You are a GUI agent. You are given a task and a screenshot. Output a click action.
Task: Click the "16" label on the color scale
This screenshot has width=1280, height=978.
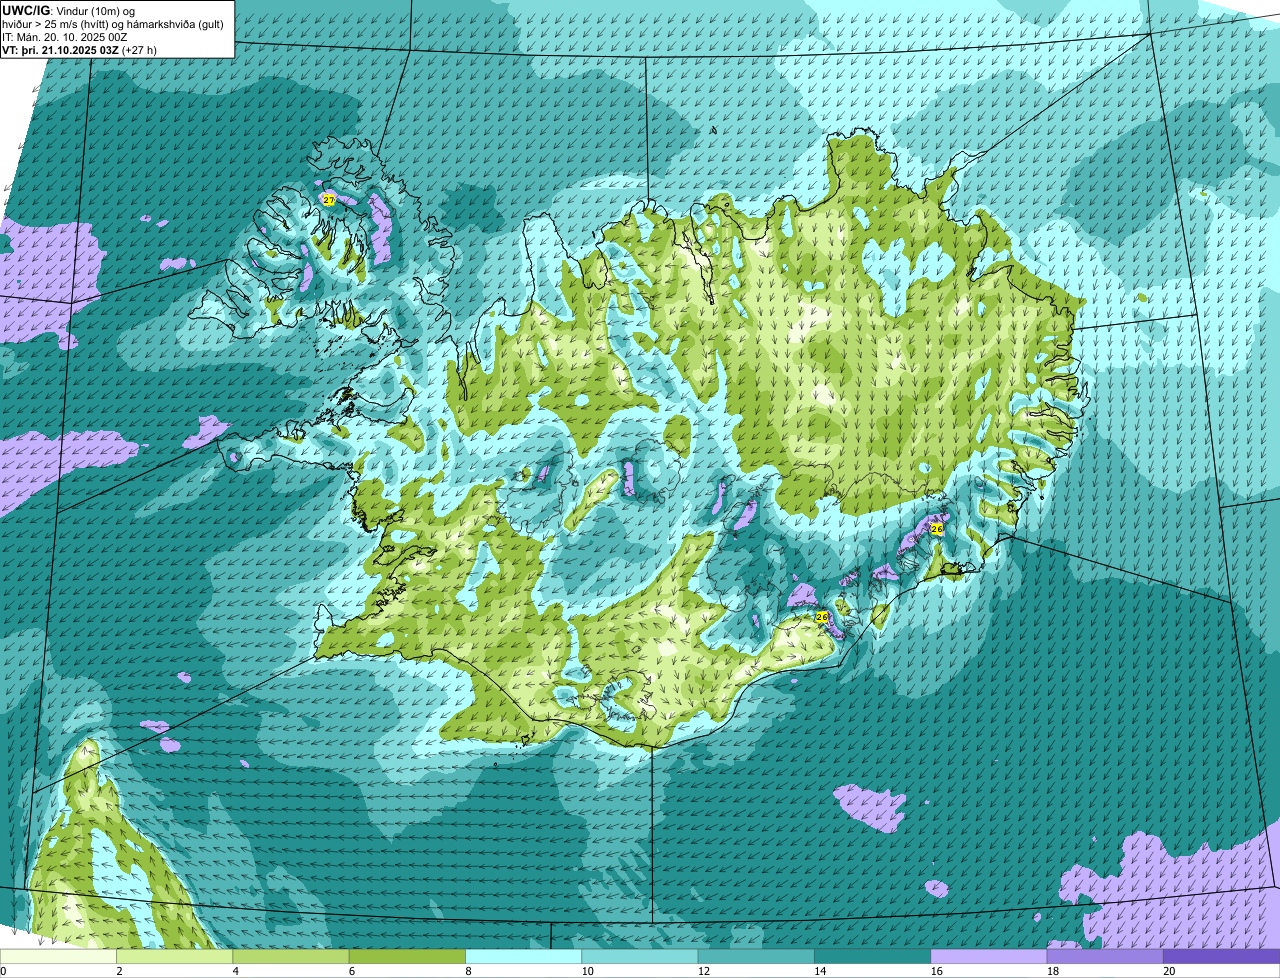[936, 971]
